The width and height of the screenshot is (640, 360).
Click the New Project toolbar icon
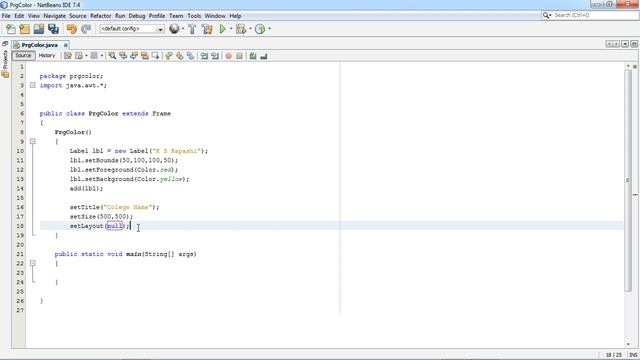pos(25,29)
